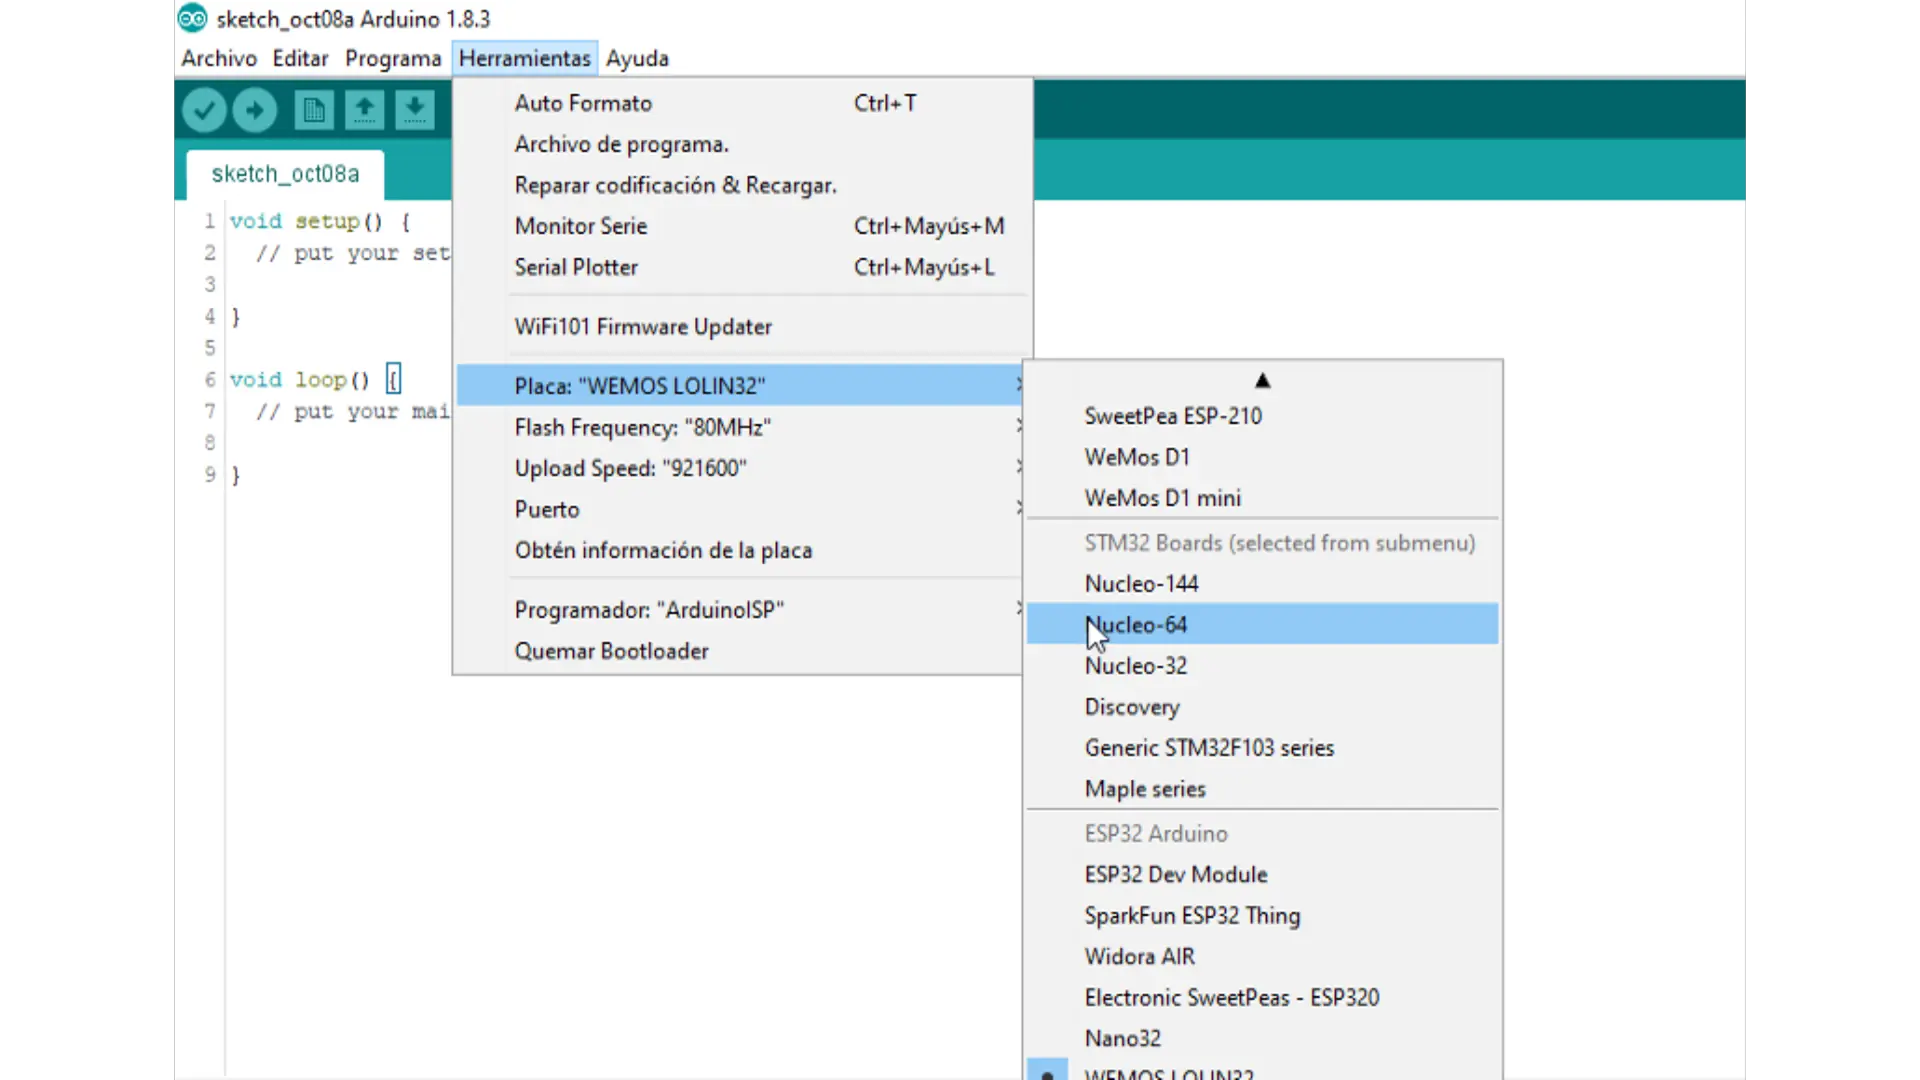
Task: Select SweetPea ESP-210 board
Action: (1262, 416)
